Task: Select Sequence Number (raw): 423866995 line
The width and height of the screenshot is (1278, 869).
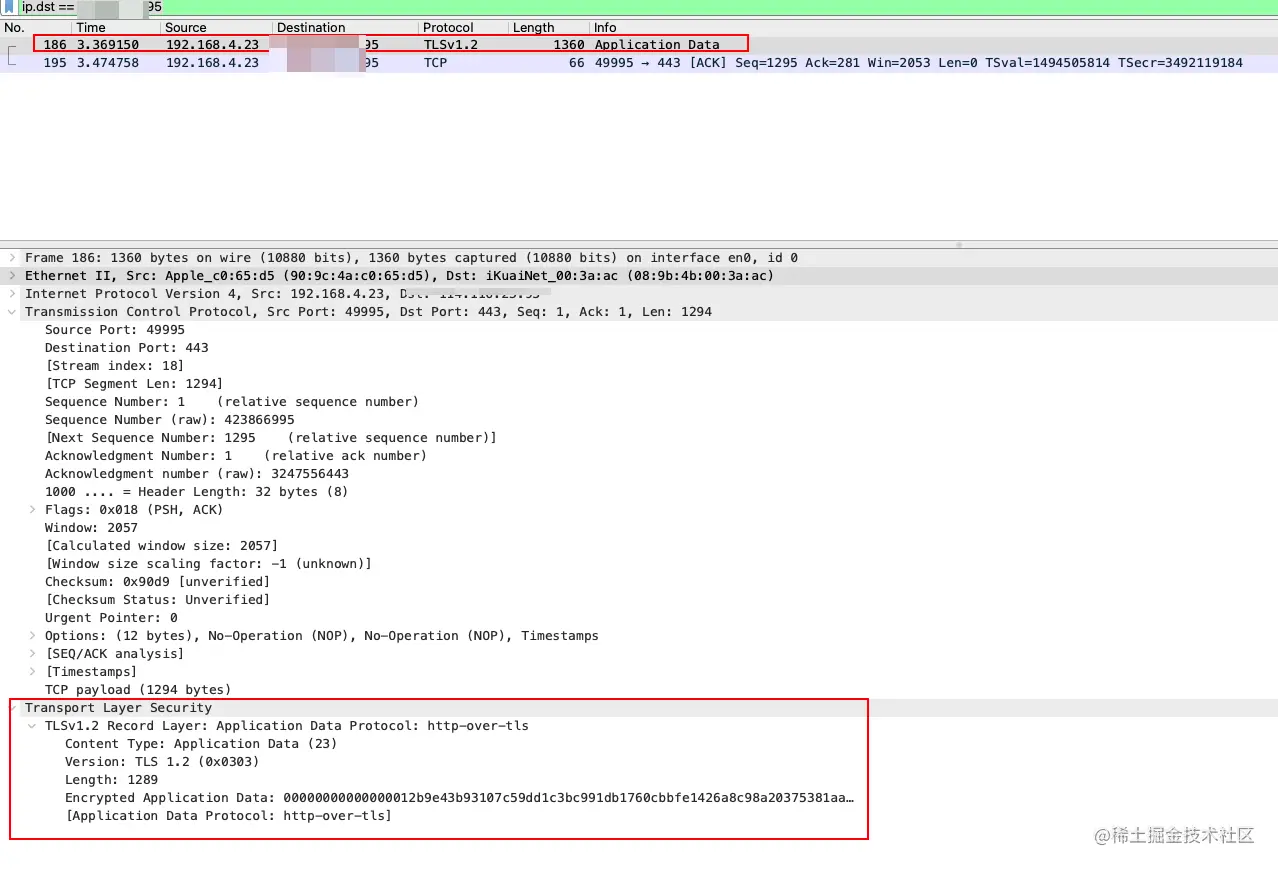Action: point(170,420)
